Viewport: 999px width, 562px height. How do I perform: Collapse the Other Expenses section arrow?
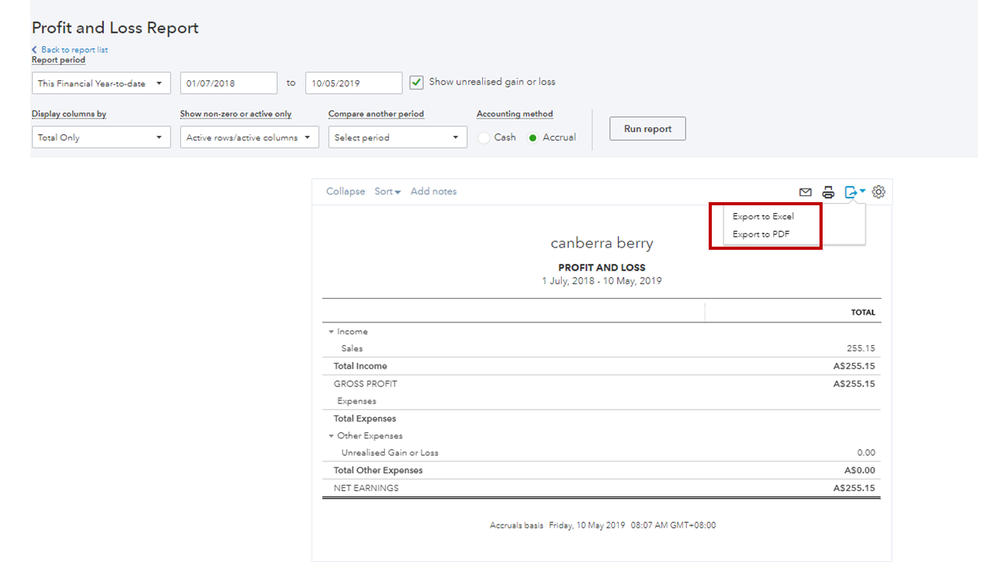click(331, 436)
